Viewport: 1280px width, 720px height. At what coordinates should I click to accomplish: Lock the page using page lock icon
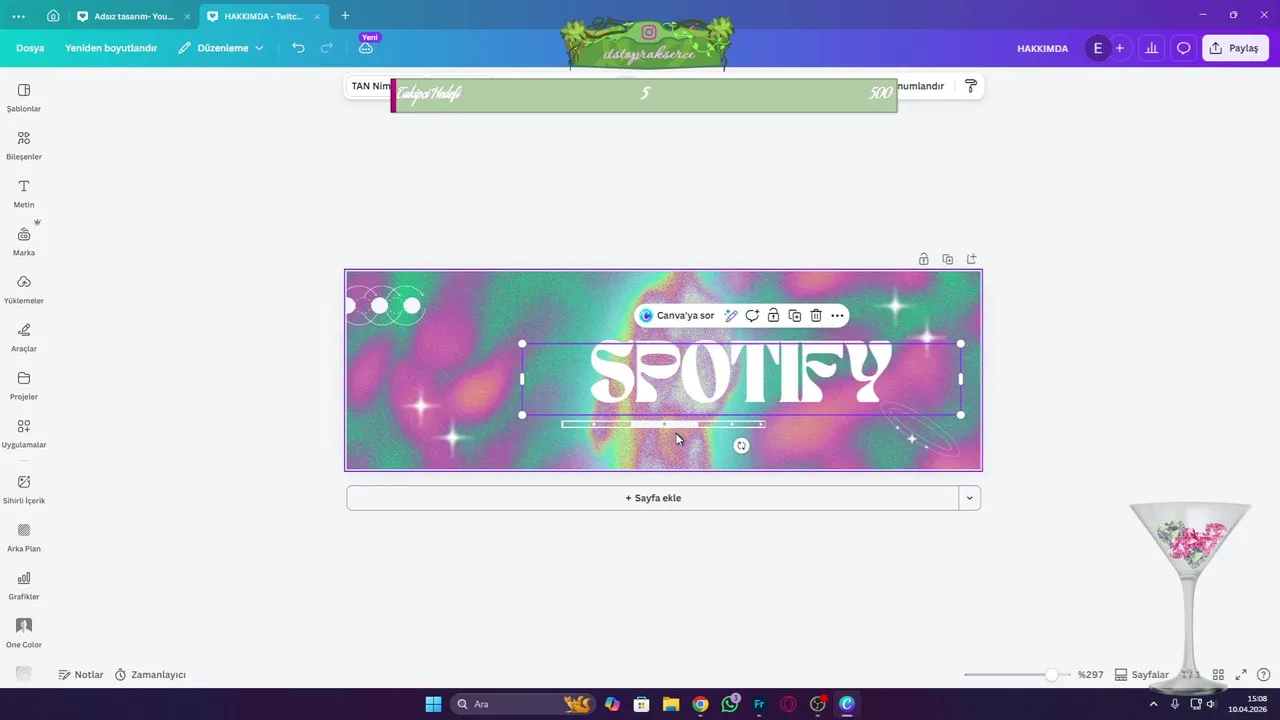click(x=924, y=259)
